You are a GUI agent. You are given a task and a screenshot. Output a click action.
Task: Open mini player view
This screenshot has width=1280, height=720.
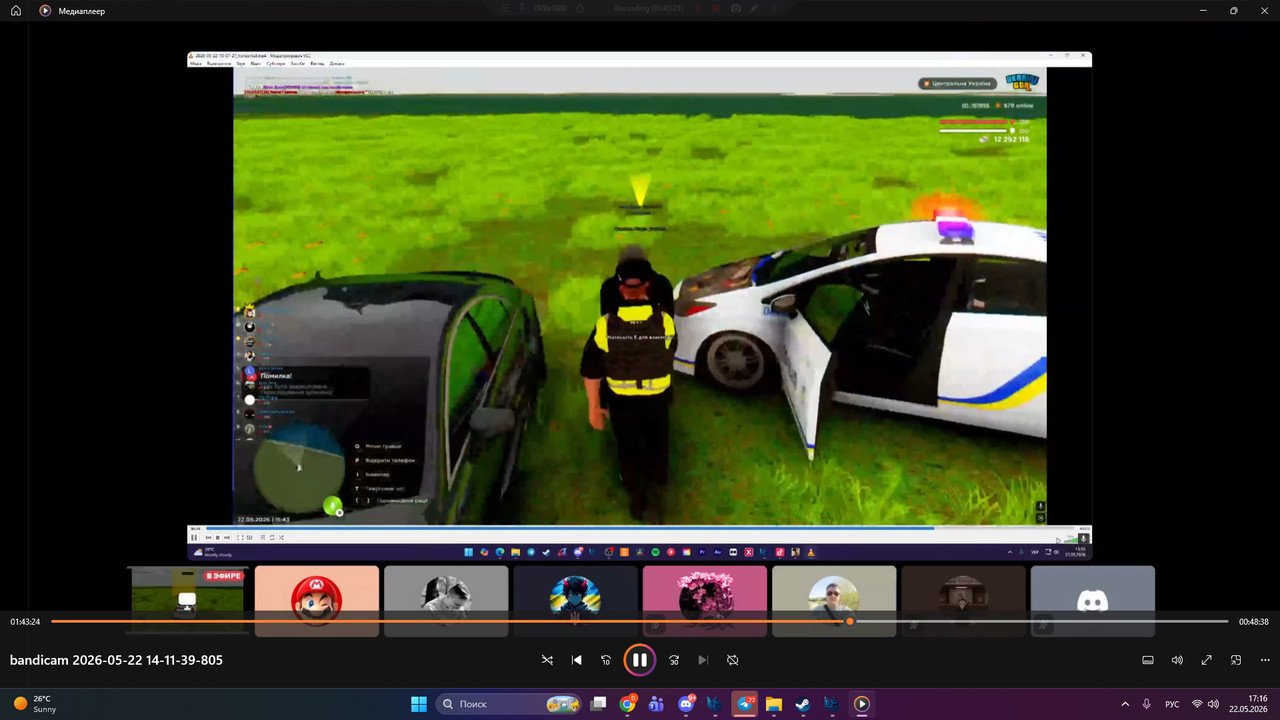1236,660
